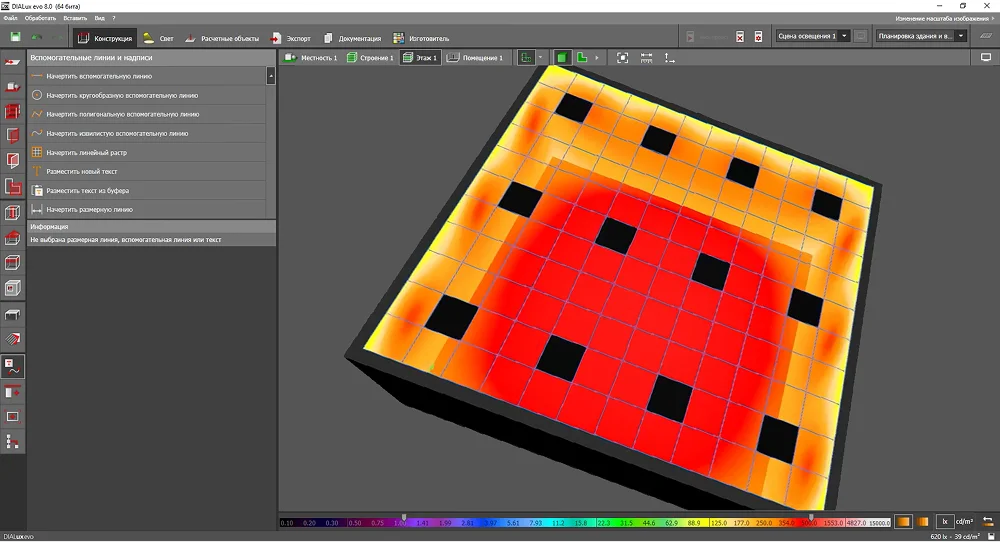Click the green save project icon

[16, 37]
